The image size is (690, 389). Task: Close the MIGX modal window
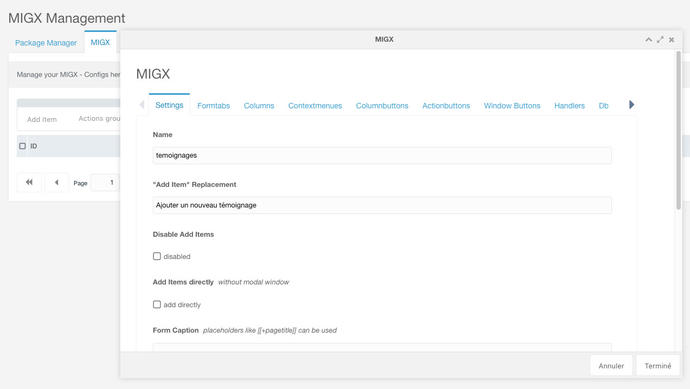click(672, 40)
